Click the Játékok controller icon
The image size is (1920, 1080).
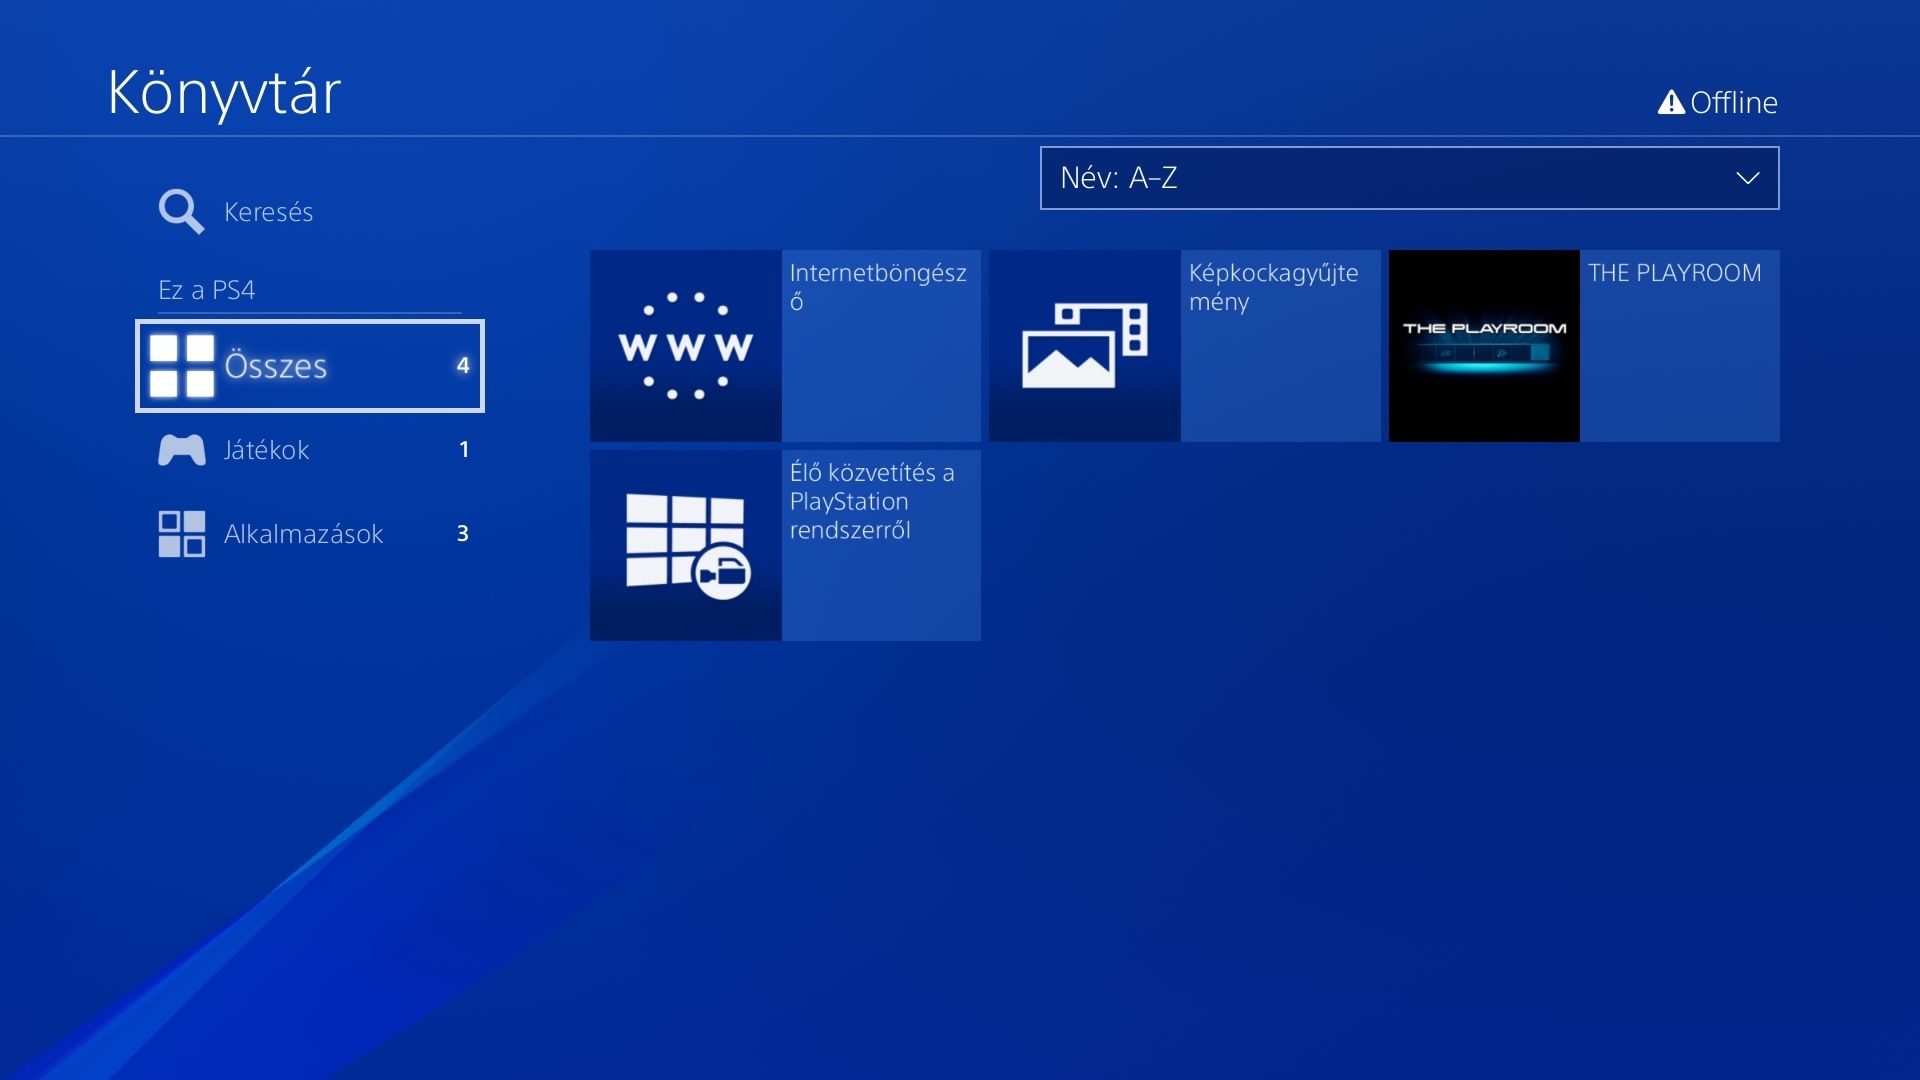click(x=181, y=450)
